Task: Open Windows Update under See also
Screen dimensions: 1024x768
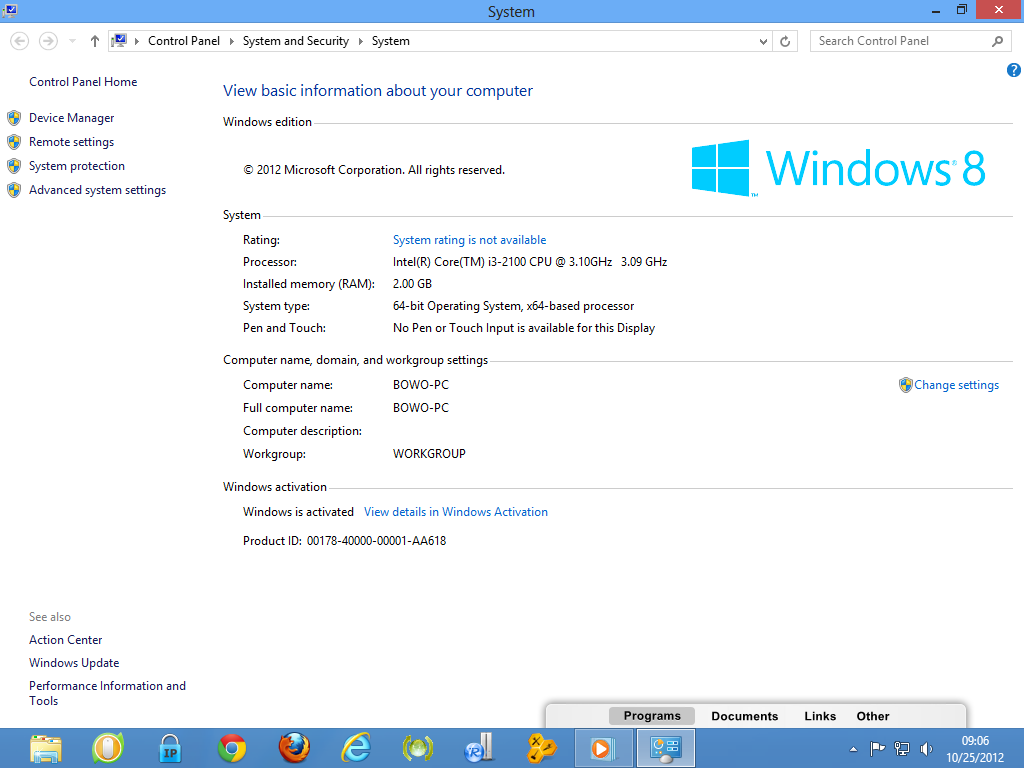Action: coord(74,663)
